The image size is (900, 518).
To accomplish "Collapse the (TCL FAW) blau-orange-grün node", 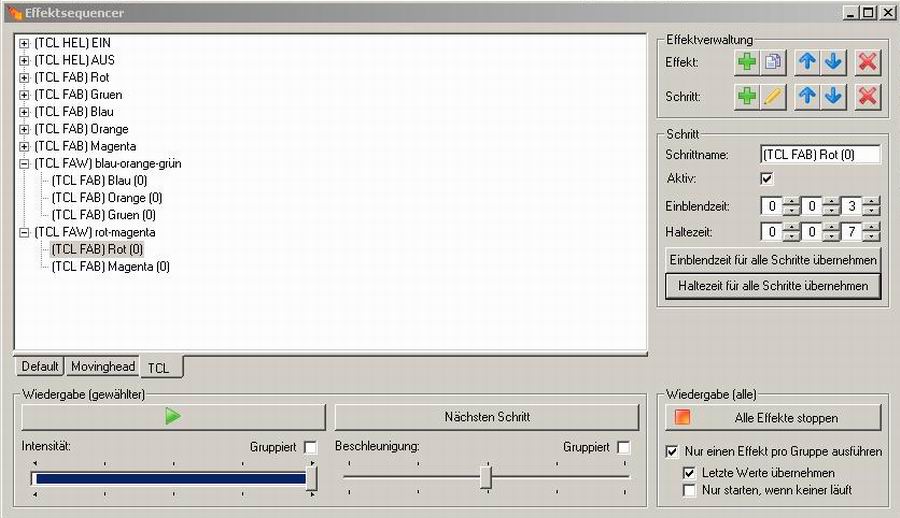I will pyautogui.click(x=24, y=163).
